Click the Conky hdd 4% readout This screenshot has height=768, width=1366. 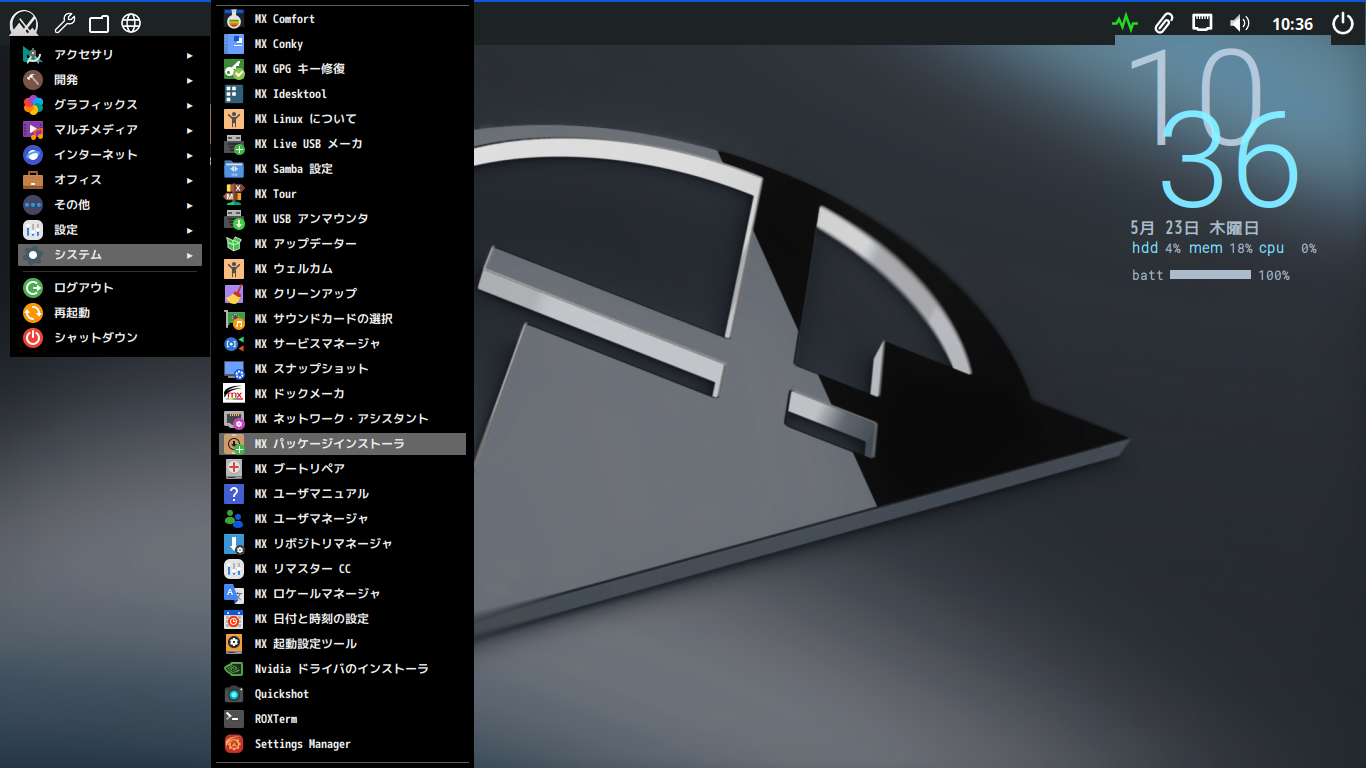[x=1156, y=248]
